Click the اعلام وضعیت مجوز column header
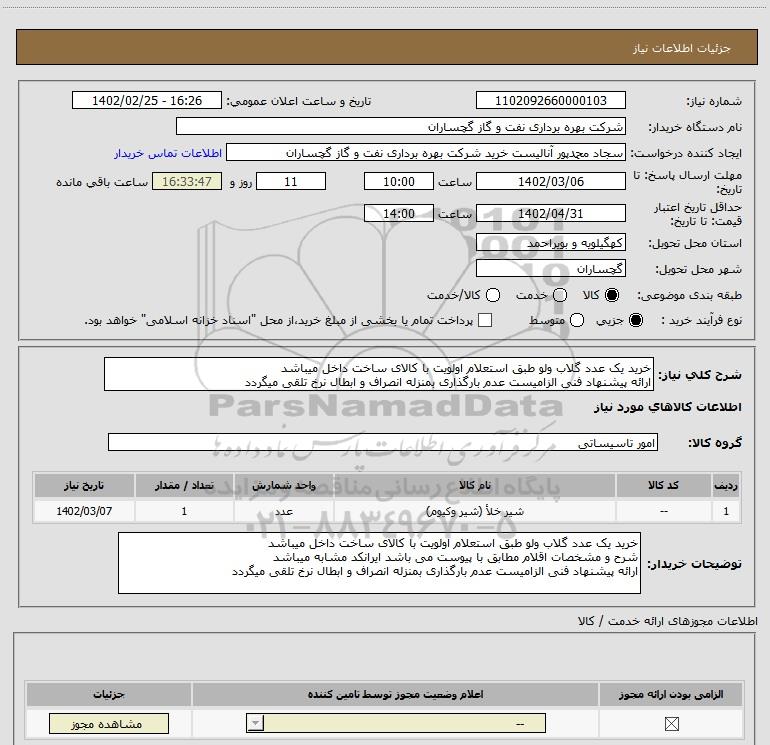This screenshot has height=745, width=770. 395,694
